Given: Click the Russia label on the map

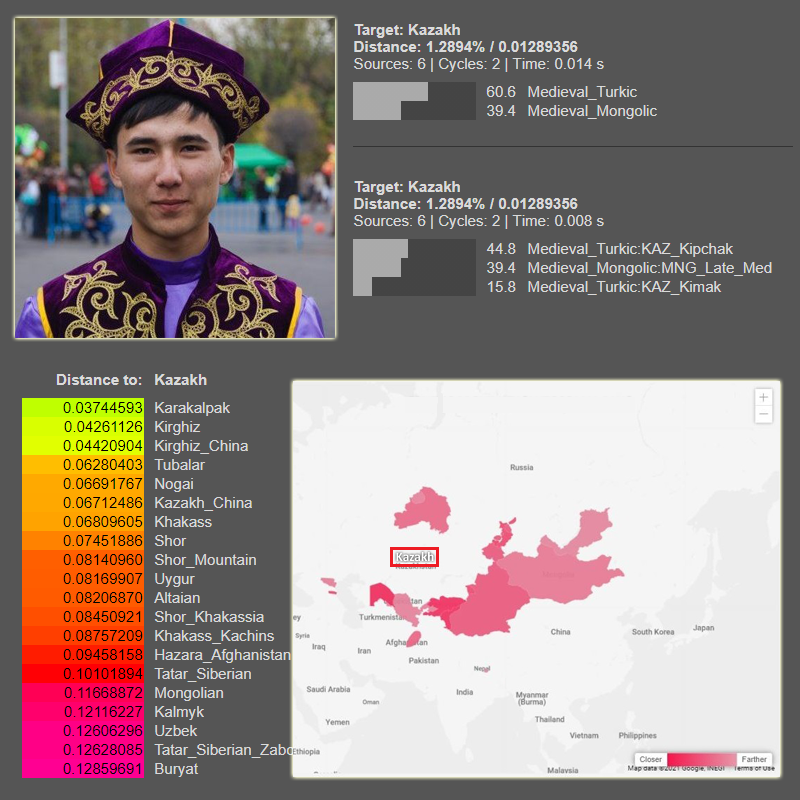Looking at the screenshot, I should click(521, 467).
